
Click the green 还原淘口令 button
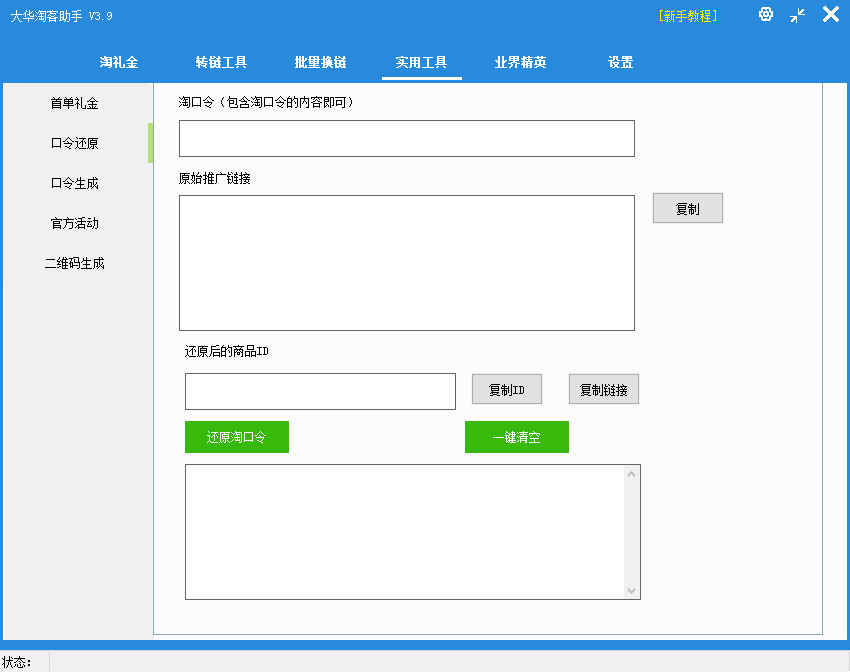[x=237, y=437]
